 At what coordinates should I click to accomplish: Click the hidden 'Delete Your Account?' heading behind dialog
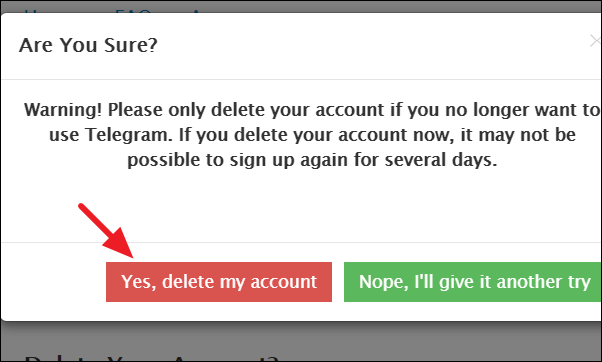(151, 358)
